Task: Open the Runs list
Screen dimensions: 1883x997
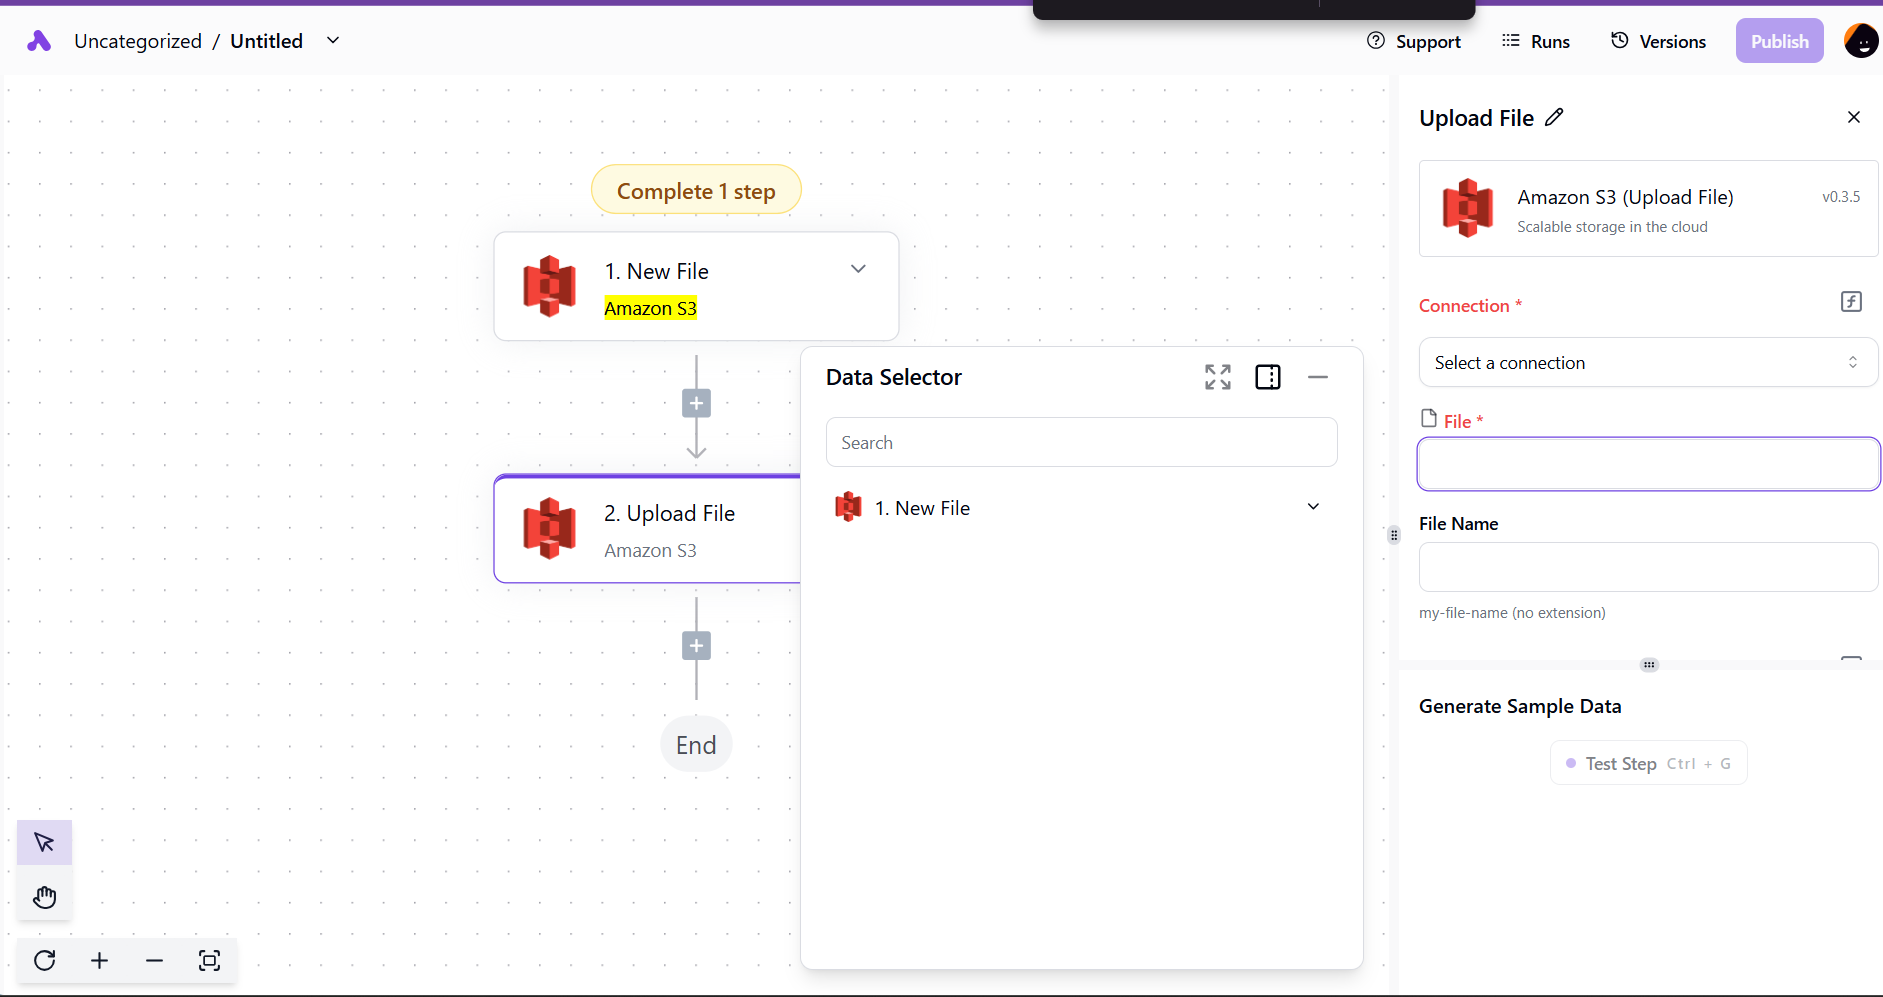Action: coord(1536,41)
